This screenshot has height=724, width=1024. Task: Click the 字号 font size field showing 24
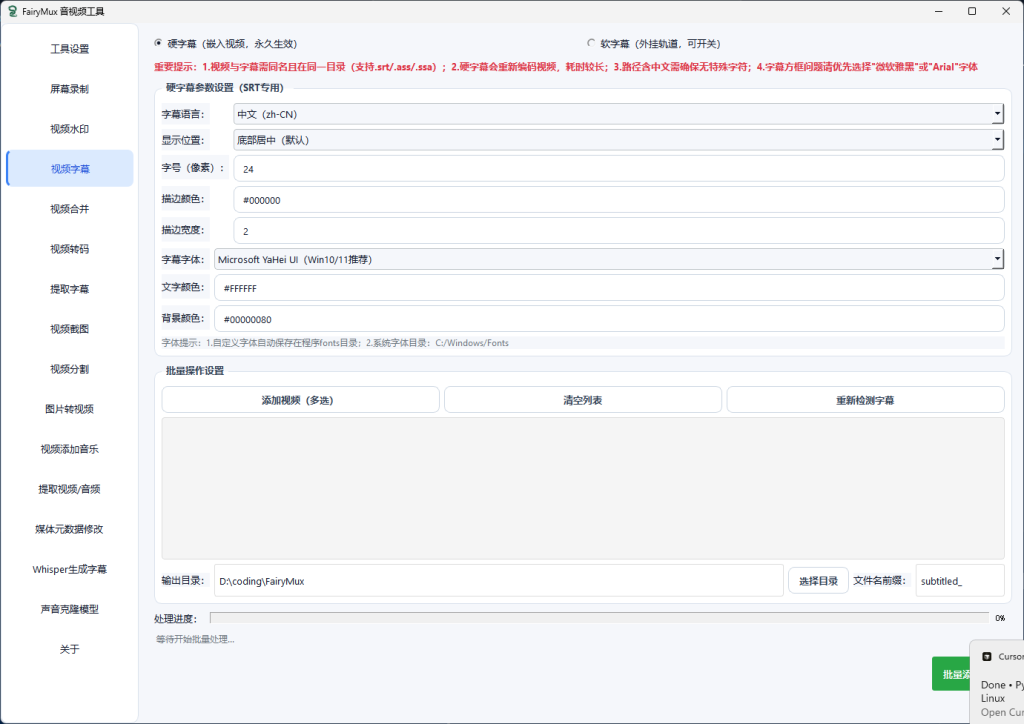coord(618,168)
